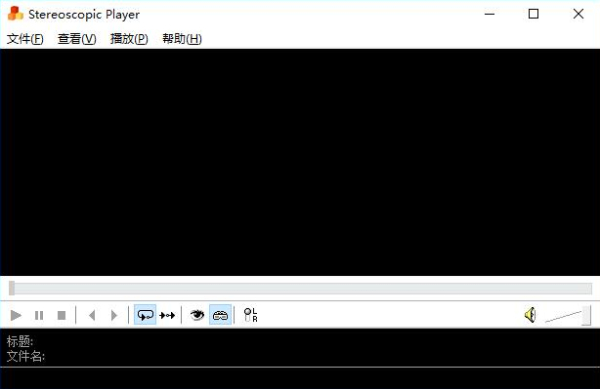Open the 文件(F) menu
Image resolution: width=600 pixels, height=389 pixels.
pos(25,39)
